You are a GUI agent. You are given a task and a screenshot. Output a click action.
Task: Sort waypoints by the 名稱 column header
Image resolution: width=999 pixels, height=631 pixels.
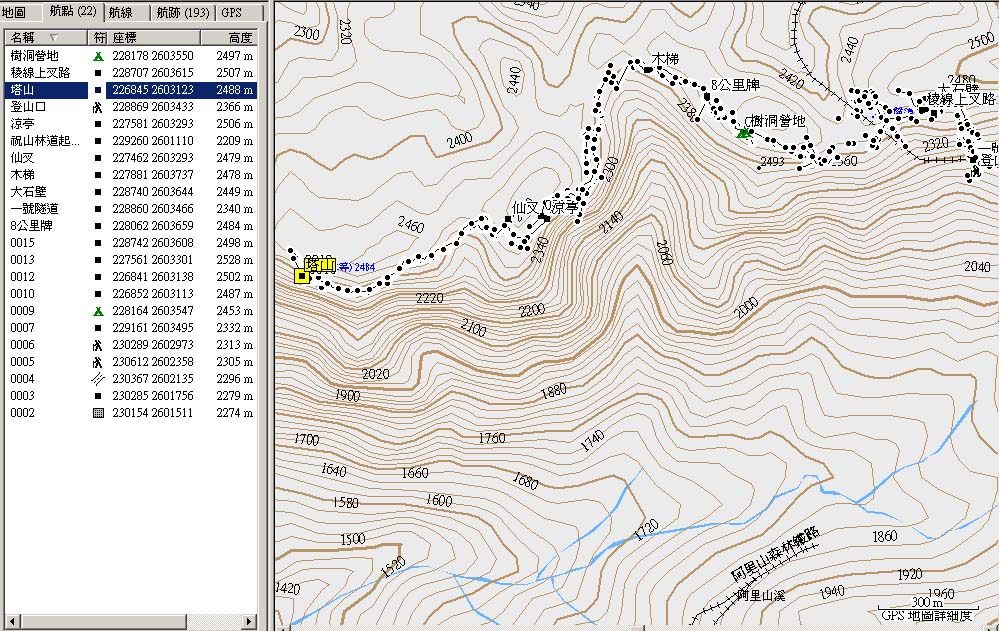(46, 38)
